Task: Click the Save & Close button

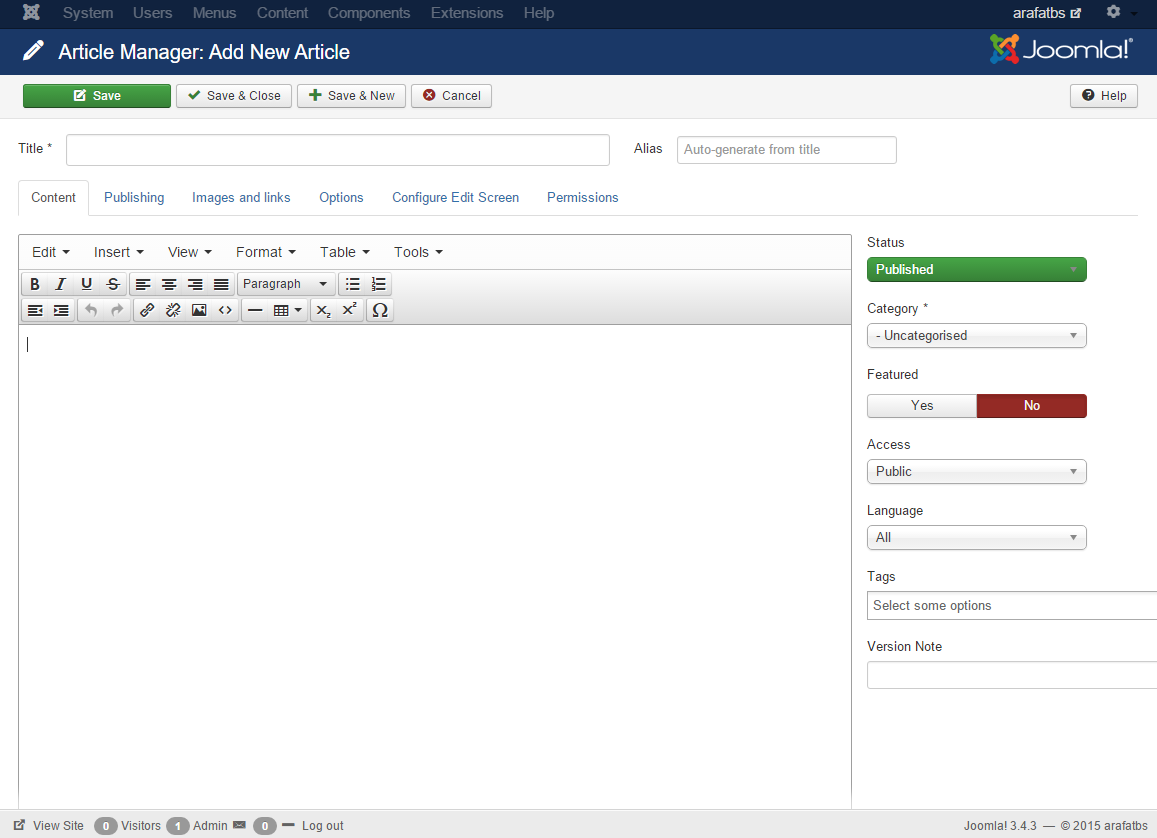Action: click(234, 96)
